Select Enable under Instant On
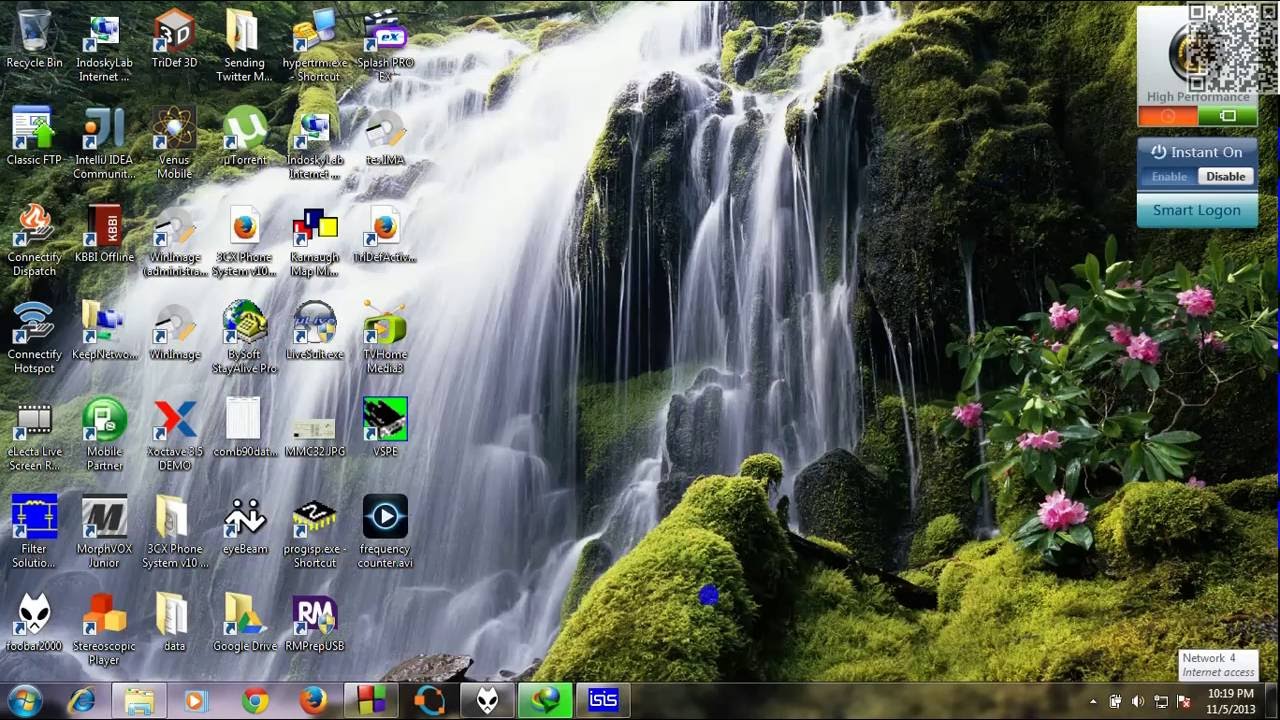Viewport: 1280px width, 720px height. click(x=1169, y=177)
